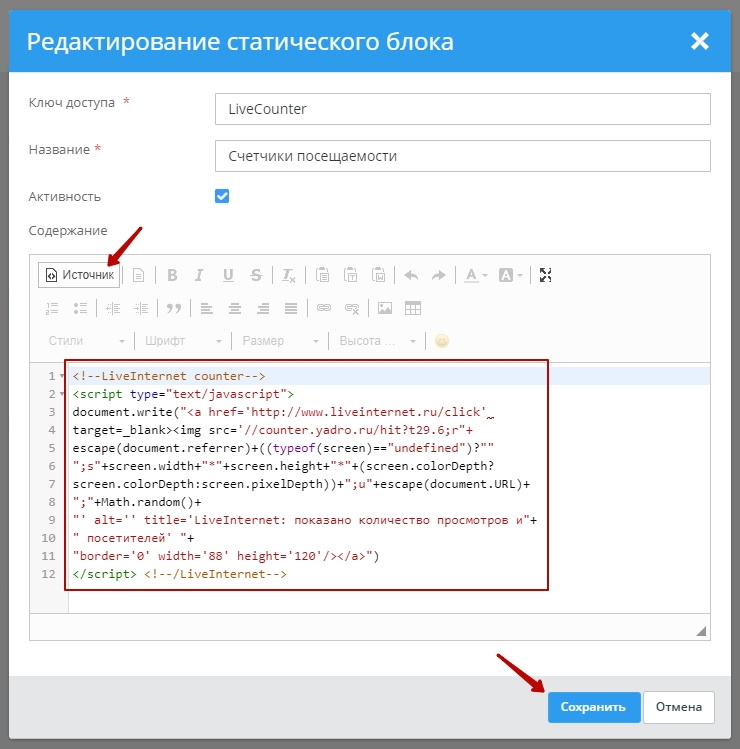Screen dimensions: 740x749
Task: Click the Redo arrow icon
Action: pos(439,275)
